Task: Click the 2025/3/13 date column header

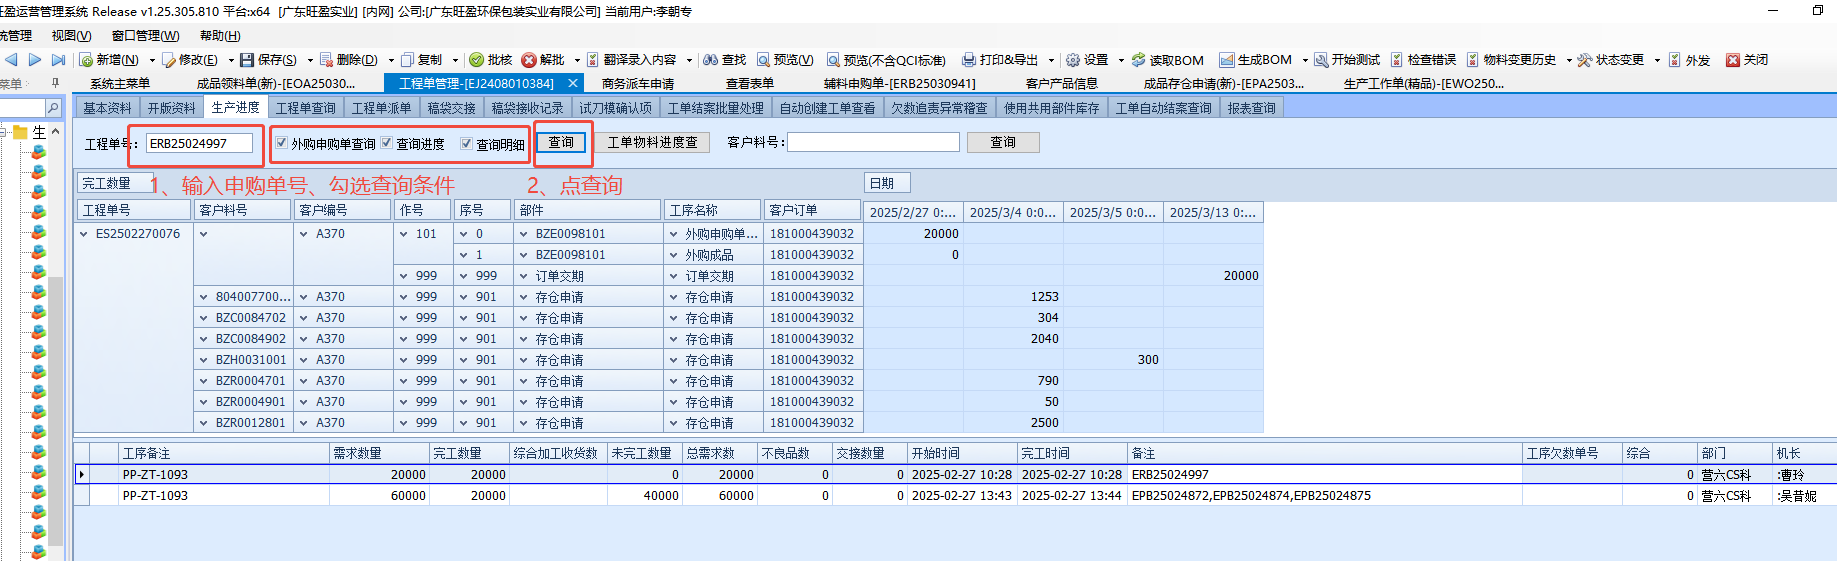Action: tap(1213, 212)
